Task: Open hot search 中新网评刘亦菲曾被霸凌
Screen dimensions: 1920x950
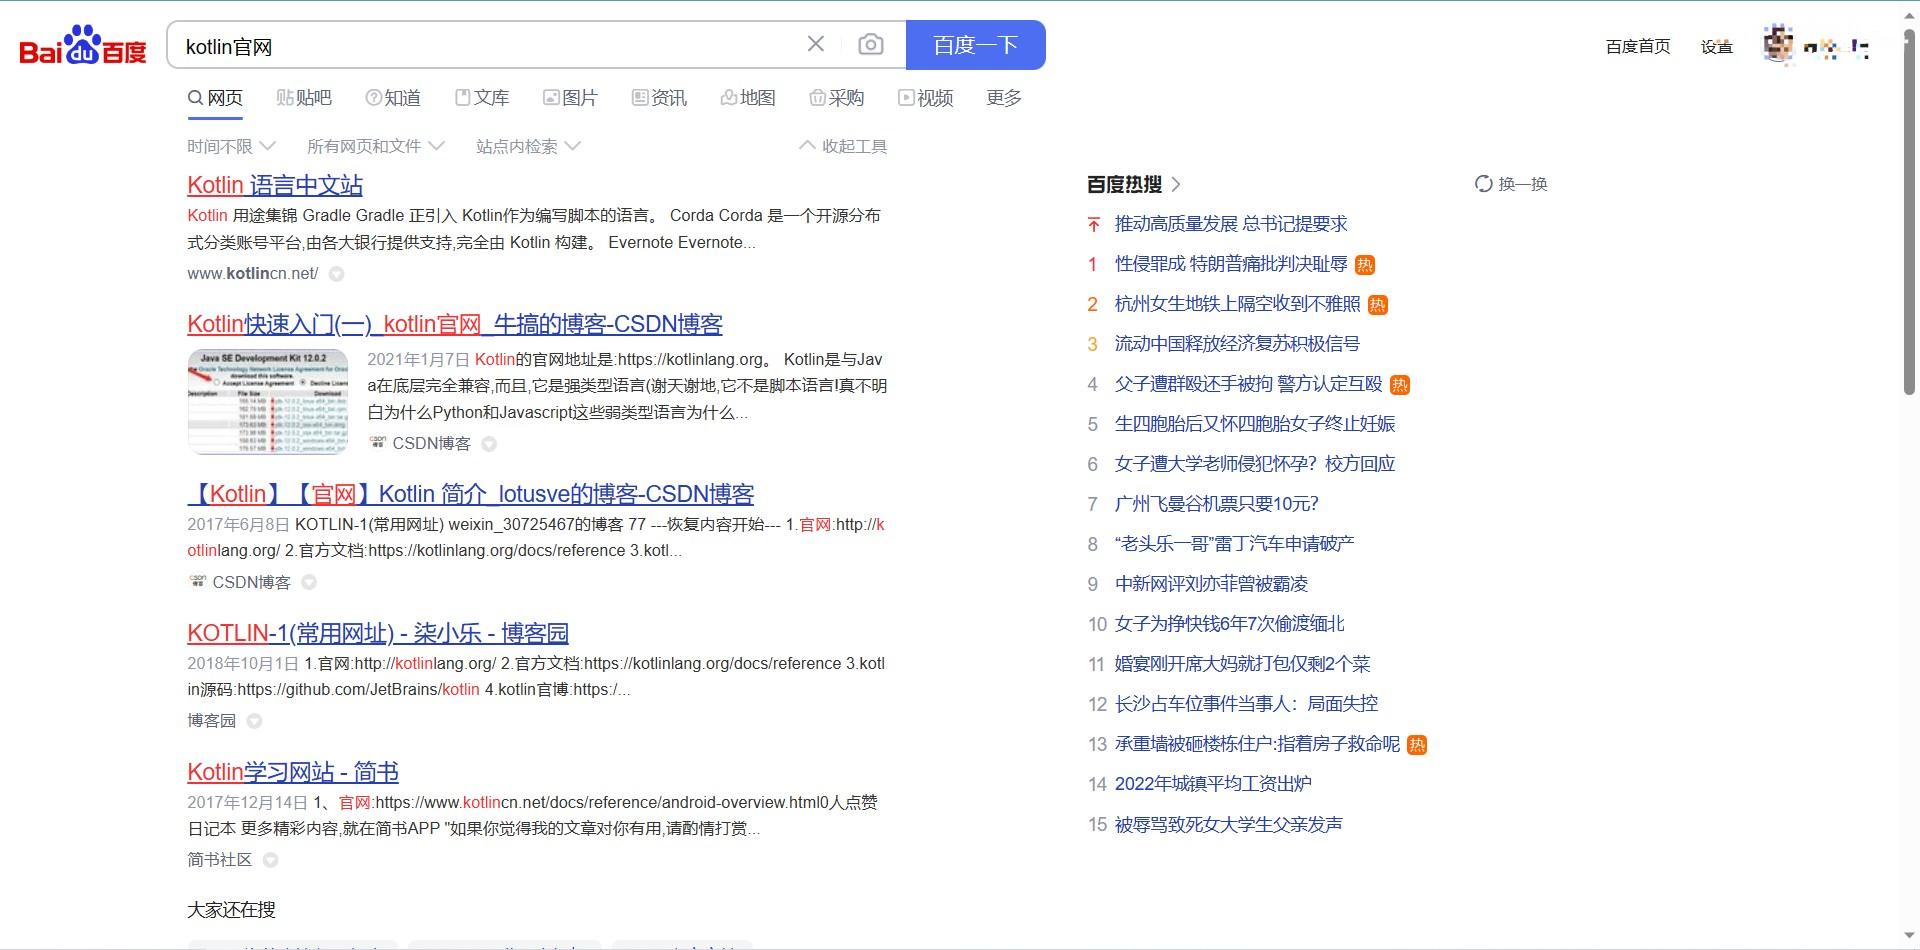Action: coord(1211,584)
